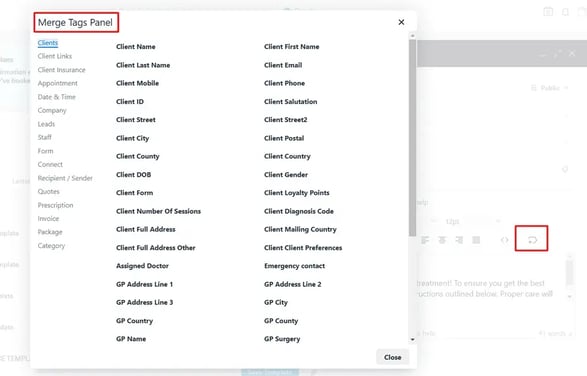The width and height of the screenshot is (587, 376).
Task: Select the align right icon
Action: click(459, 240)
